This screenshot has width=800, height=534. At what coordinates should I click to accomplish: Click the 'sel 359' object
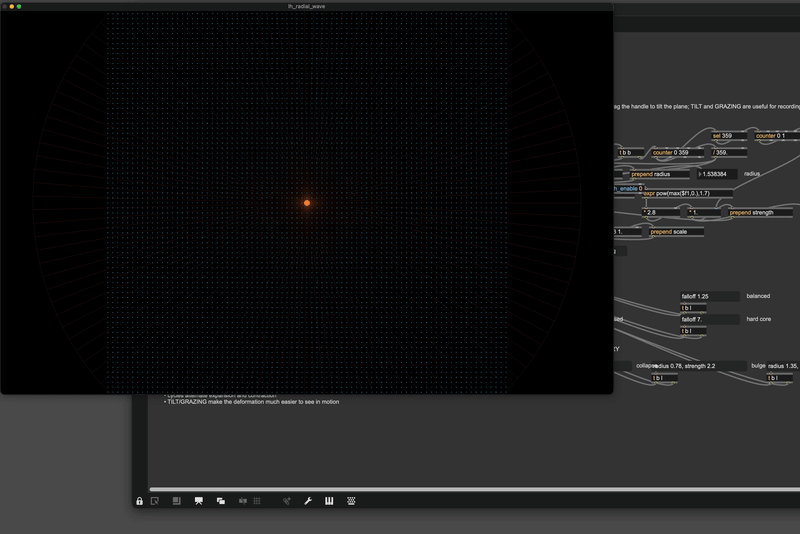[728, 136]
